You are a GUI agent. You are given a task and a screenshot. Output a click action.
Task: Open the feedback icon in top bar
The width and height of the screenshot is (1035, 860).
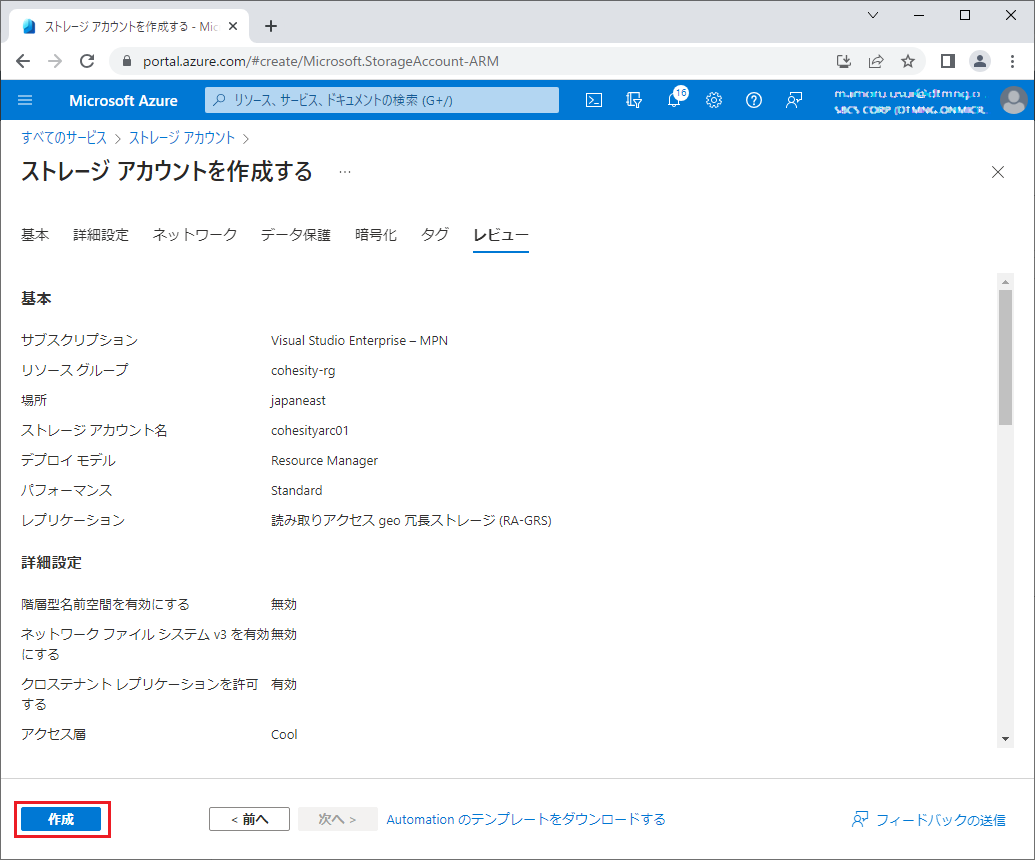click(794, 100)
